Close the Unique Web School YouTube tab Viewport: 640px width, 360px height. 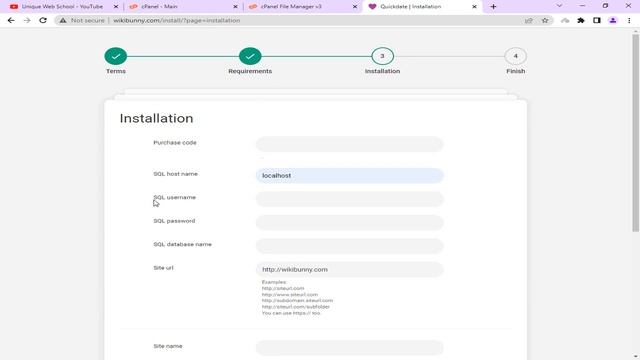(116, 7)
